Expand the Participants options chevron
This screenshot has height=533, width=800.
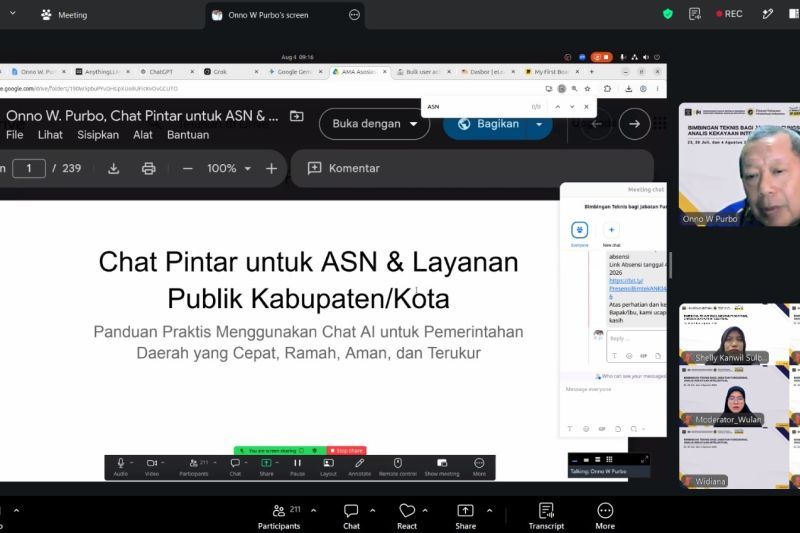pos(313,510)
